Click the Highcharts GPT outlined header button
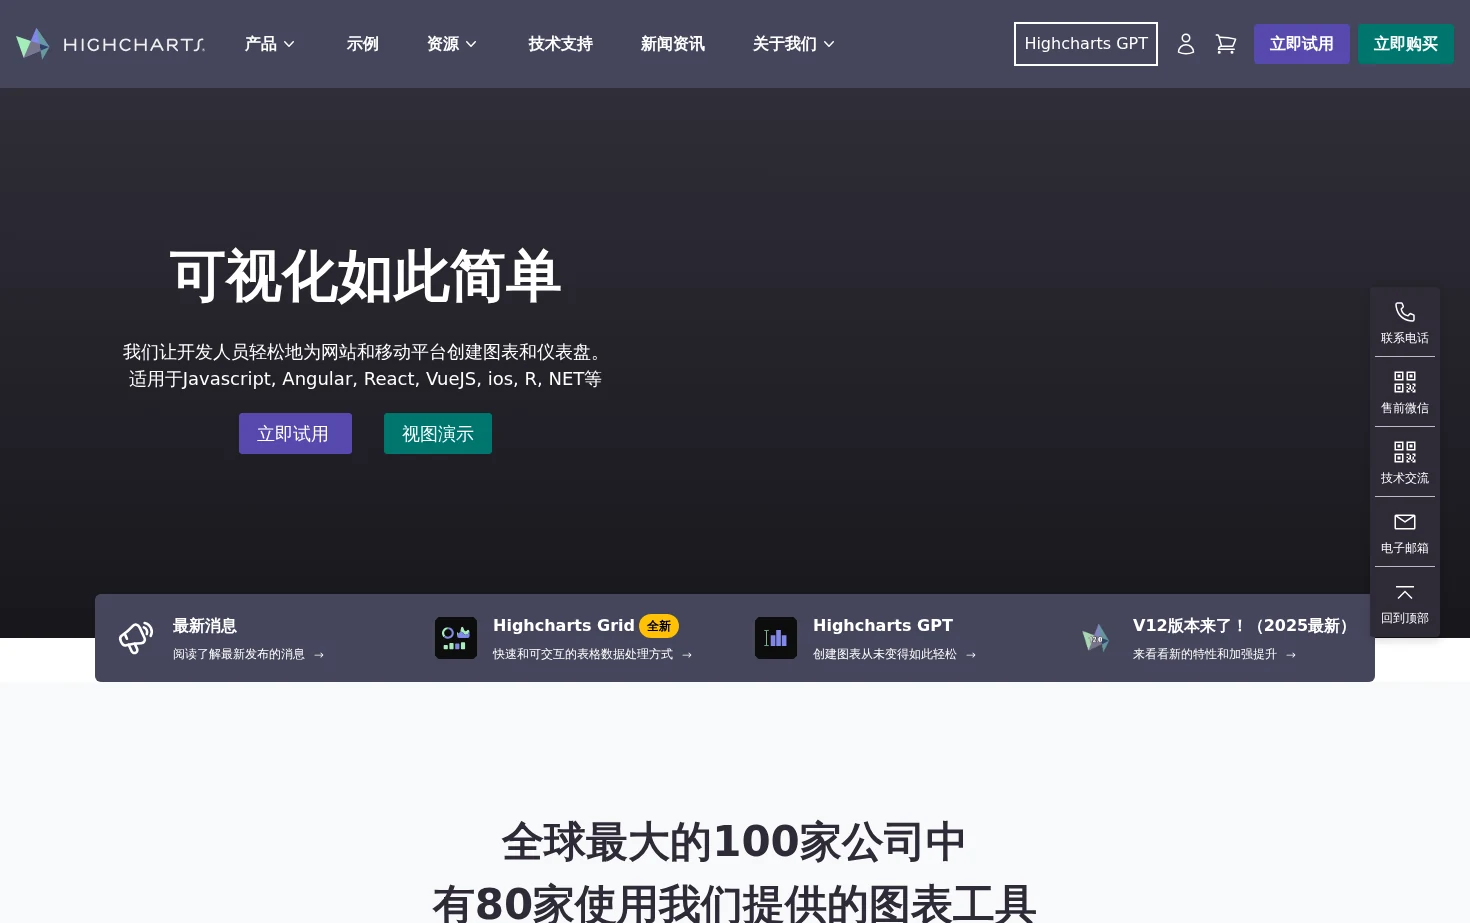Viewport: 1470px width, 923px height. (1086, 44)
